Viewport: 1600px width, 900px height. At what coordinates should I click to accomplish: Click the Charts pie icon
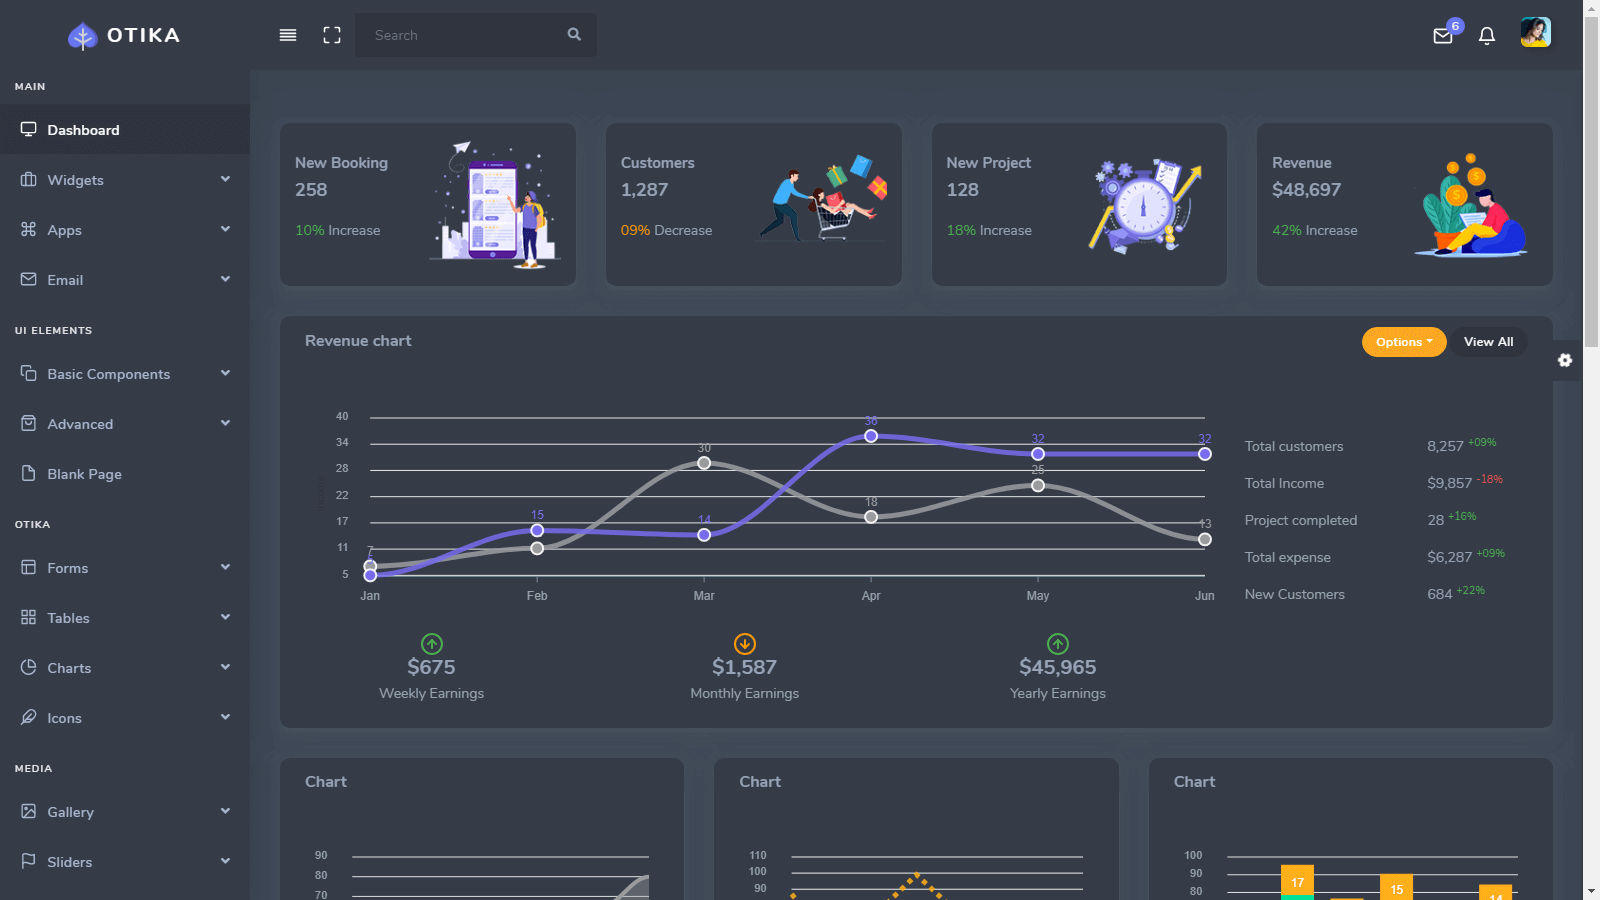[28, 667]
